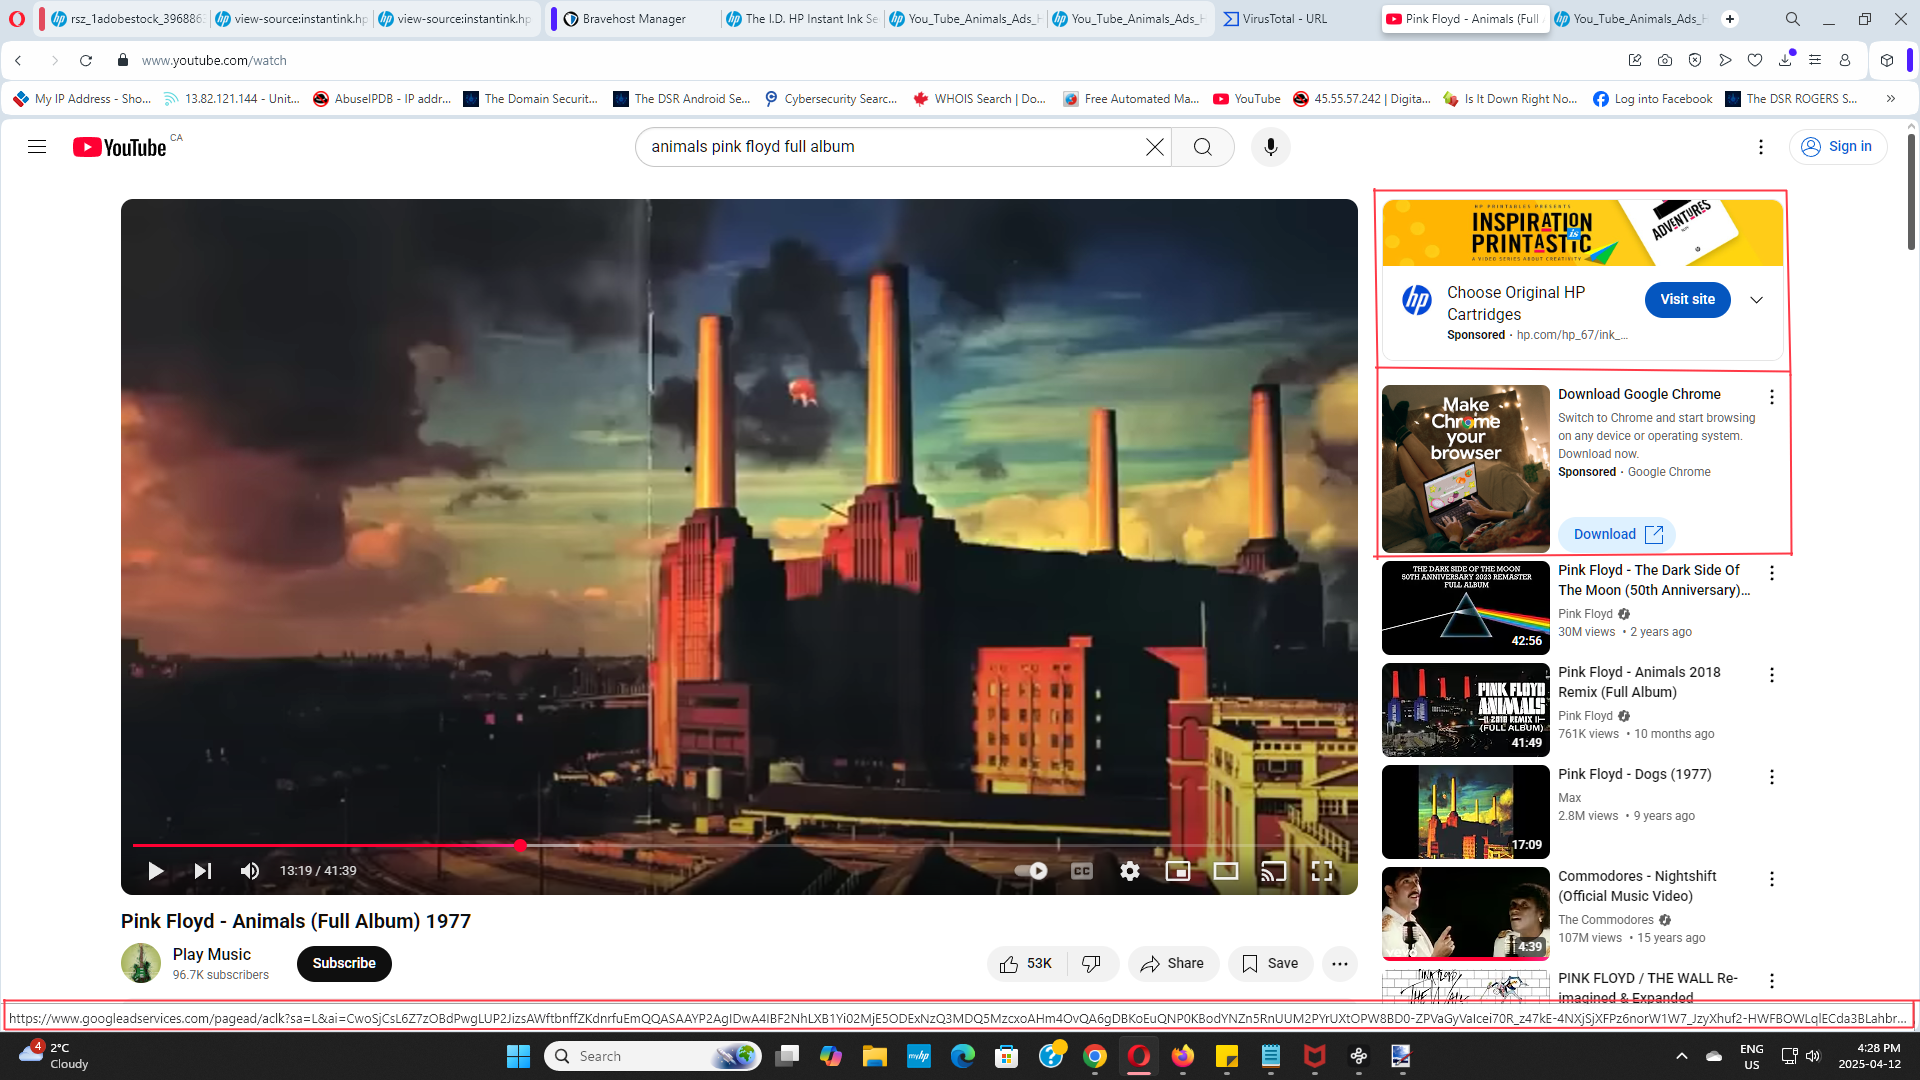Click the search magnifier button
The height and width of the screenshot is (1080, 1920).
1203,147
